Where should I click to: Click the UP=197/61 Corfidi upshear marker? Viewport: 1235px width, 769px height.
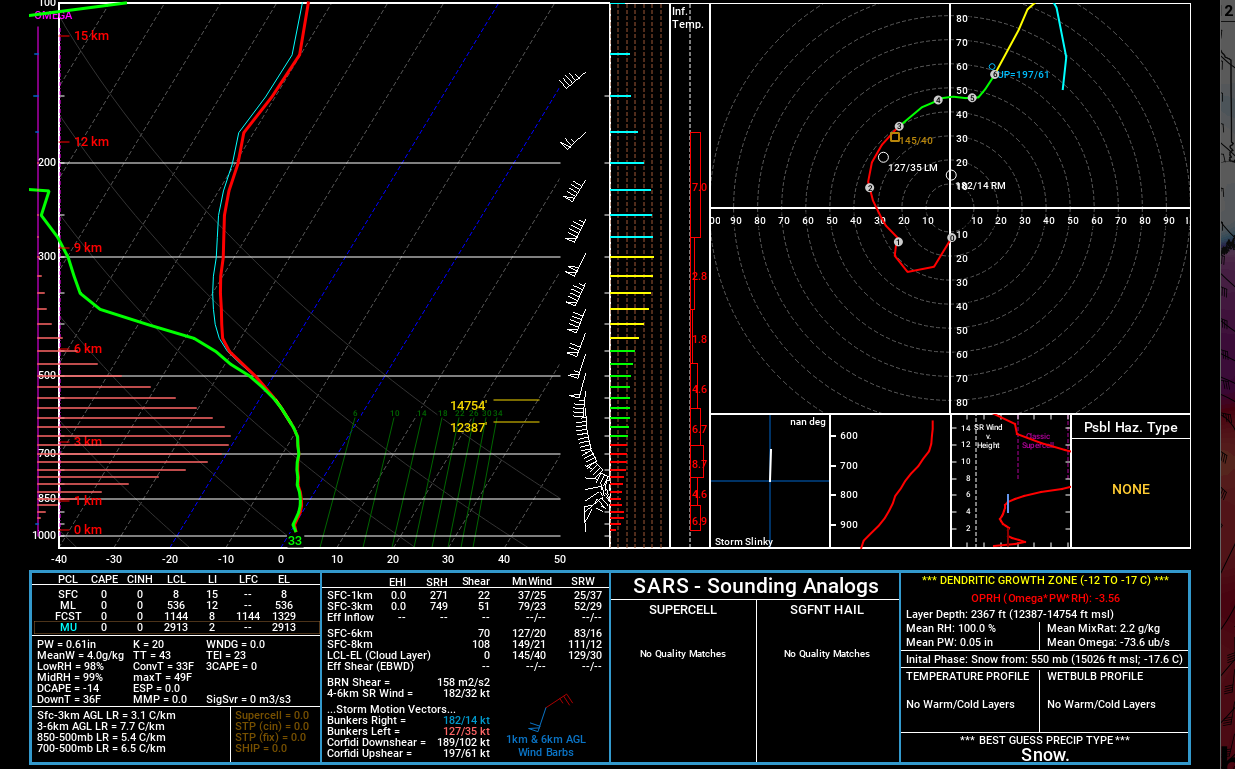click(994, 74)
